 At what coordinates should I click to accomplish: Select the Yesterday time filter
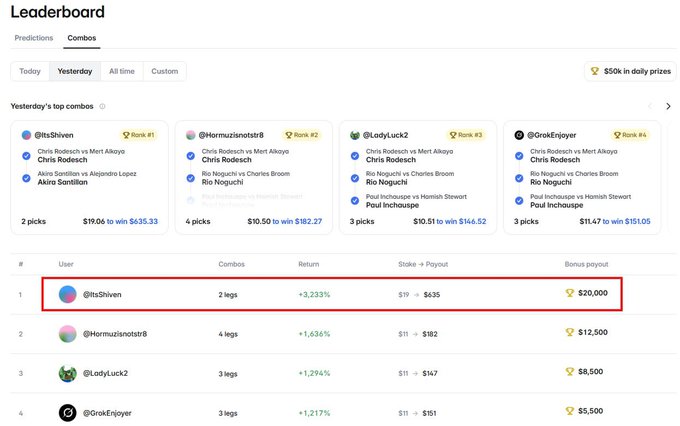(75, 71)
